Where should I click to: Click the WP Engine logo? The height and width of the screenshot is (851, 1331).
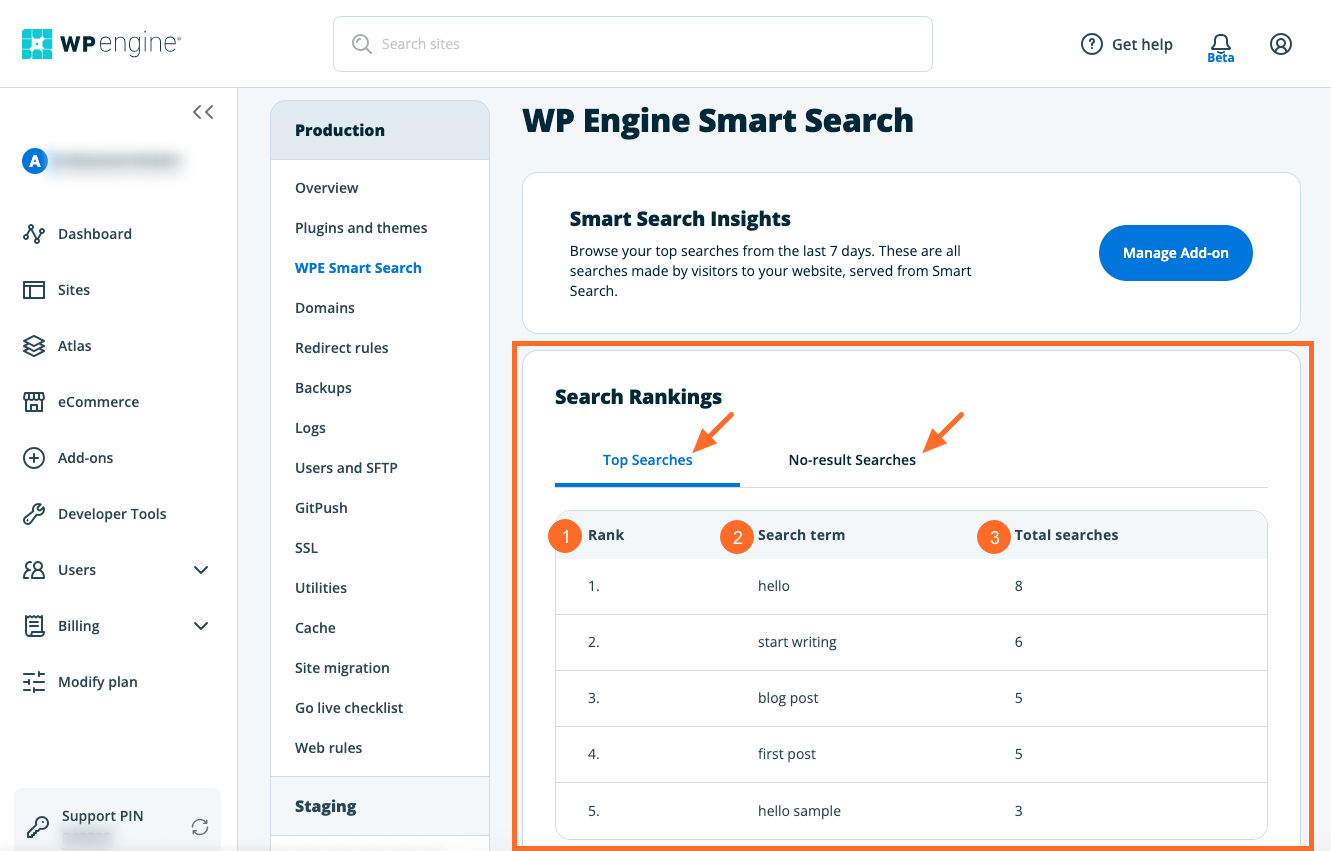click(x=100, y=43)
